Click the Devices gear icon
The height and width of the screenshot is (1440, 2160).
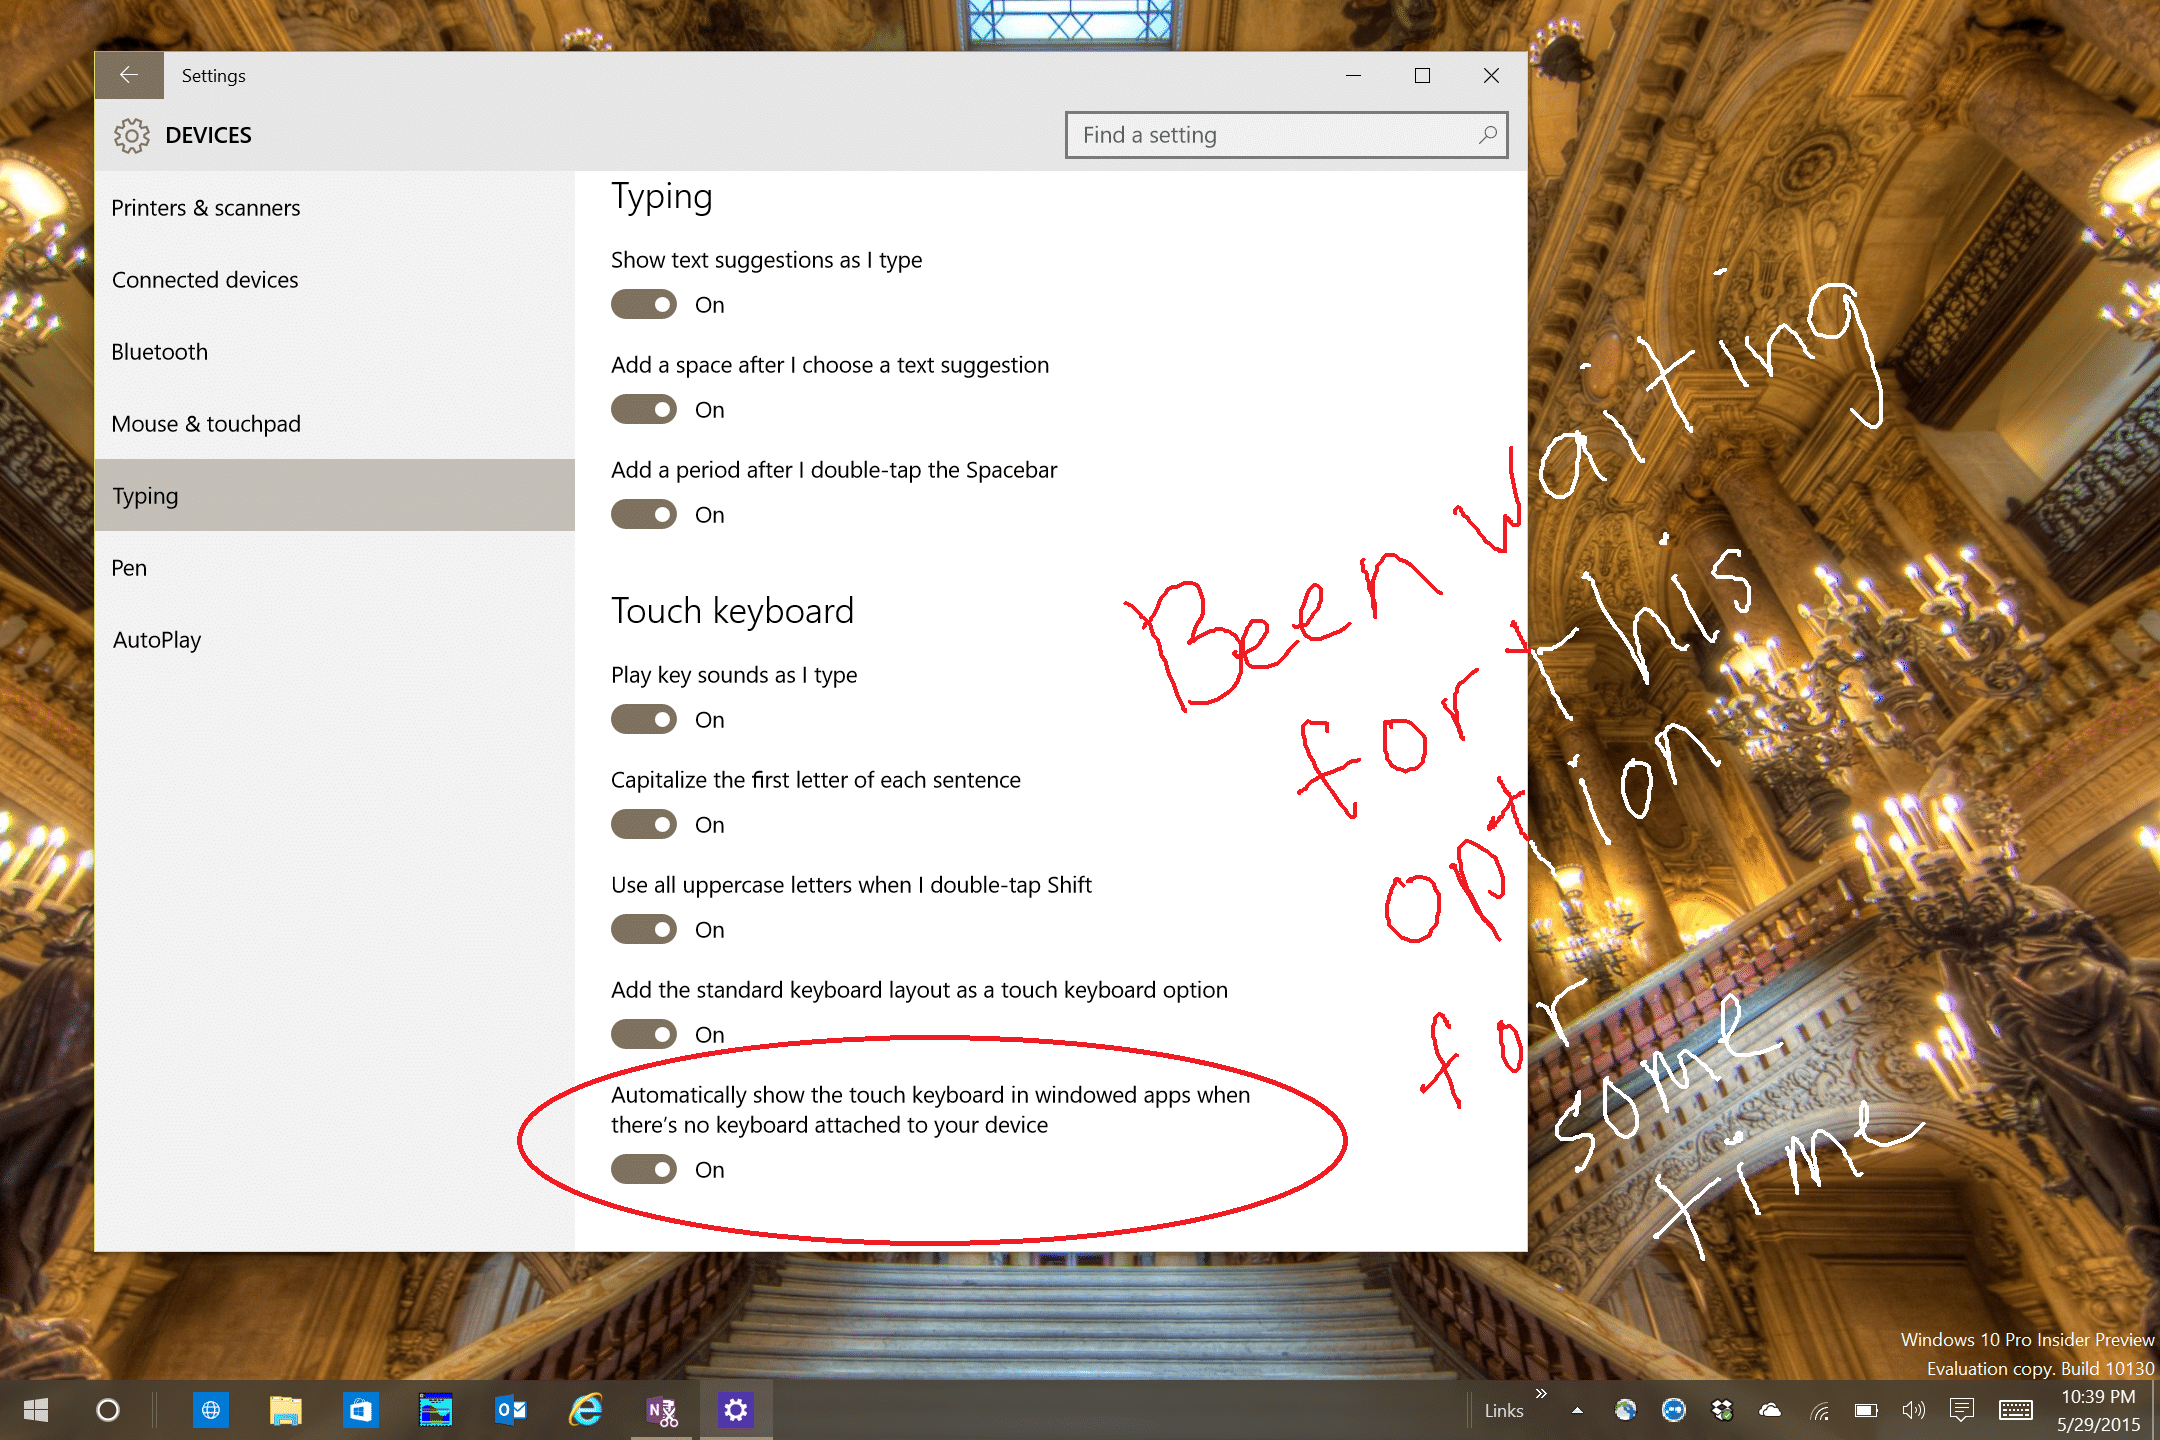(x=131, y=135)
